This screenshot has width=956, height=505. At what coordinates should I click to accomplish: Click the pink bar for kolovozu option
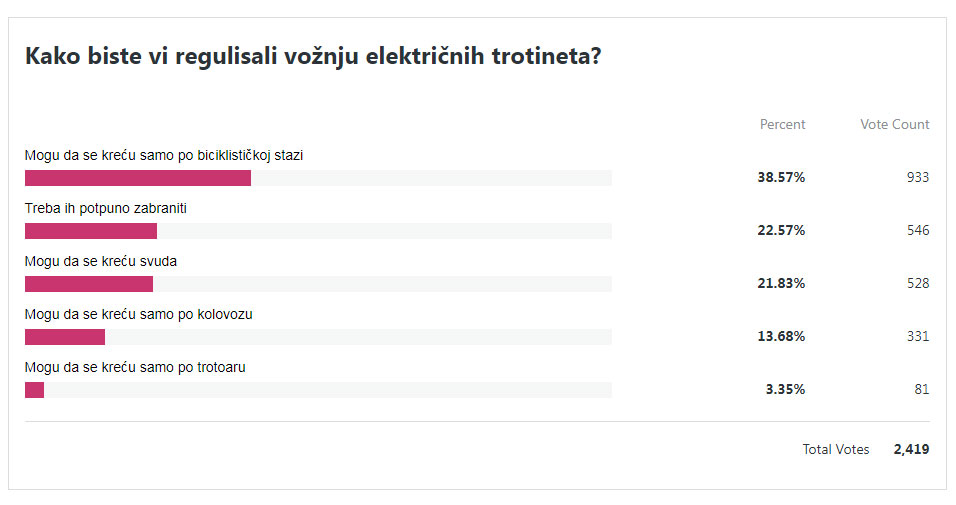[65, 337]
